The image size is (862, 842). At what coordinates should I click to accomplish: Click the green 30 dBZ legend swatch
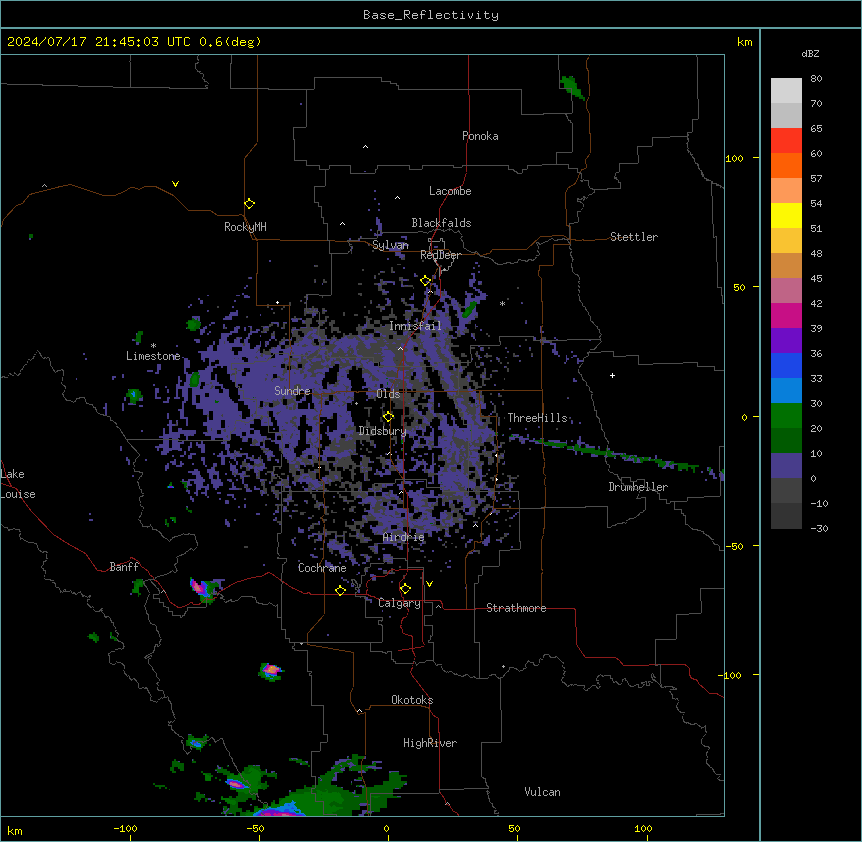[x=786, y=416]
